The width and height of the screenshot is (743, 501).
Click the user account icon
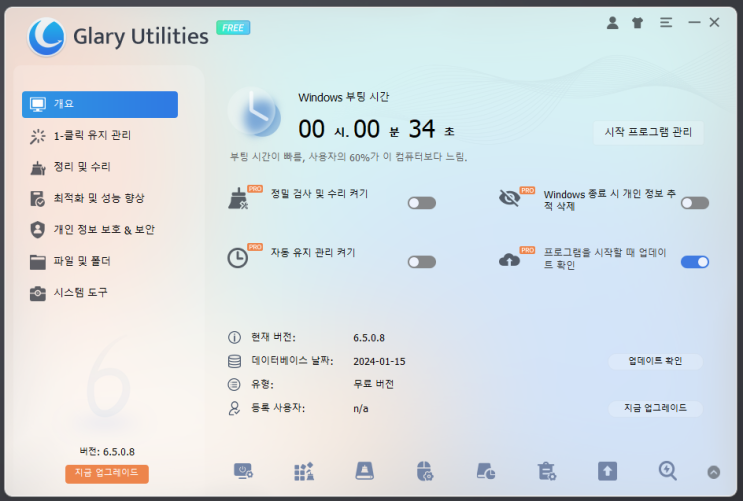(612, 22)
